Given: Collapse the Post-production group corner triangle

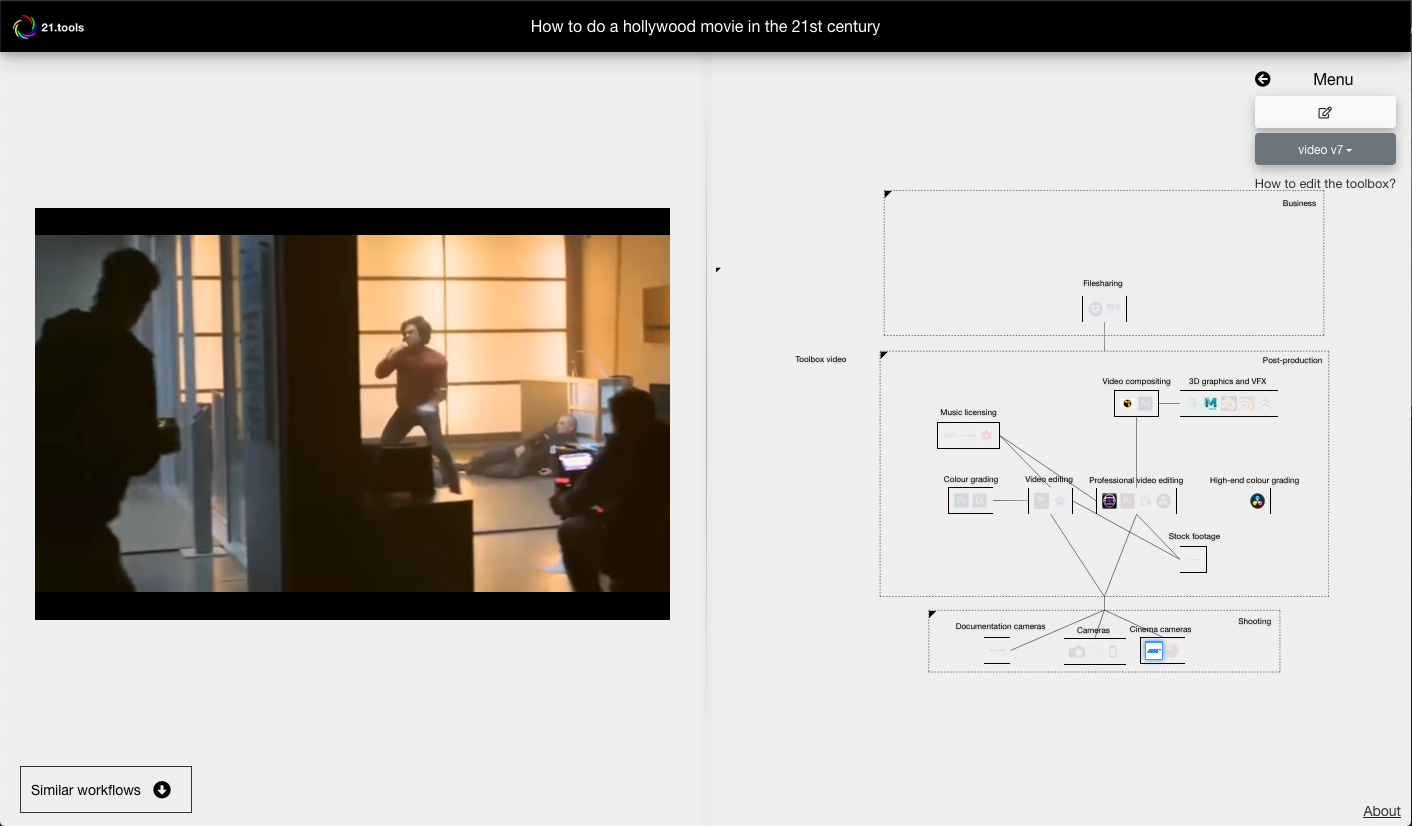Looking at the screenshot, I should [x=883, y=354].
